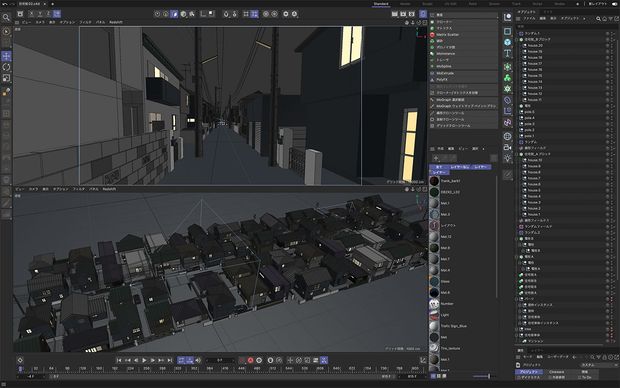Viewport: 620px width, 388px height.
Task: Open the Material Manager hamburger menu
Action: (433, 149)
